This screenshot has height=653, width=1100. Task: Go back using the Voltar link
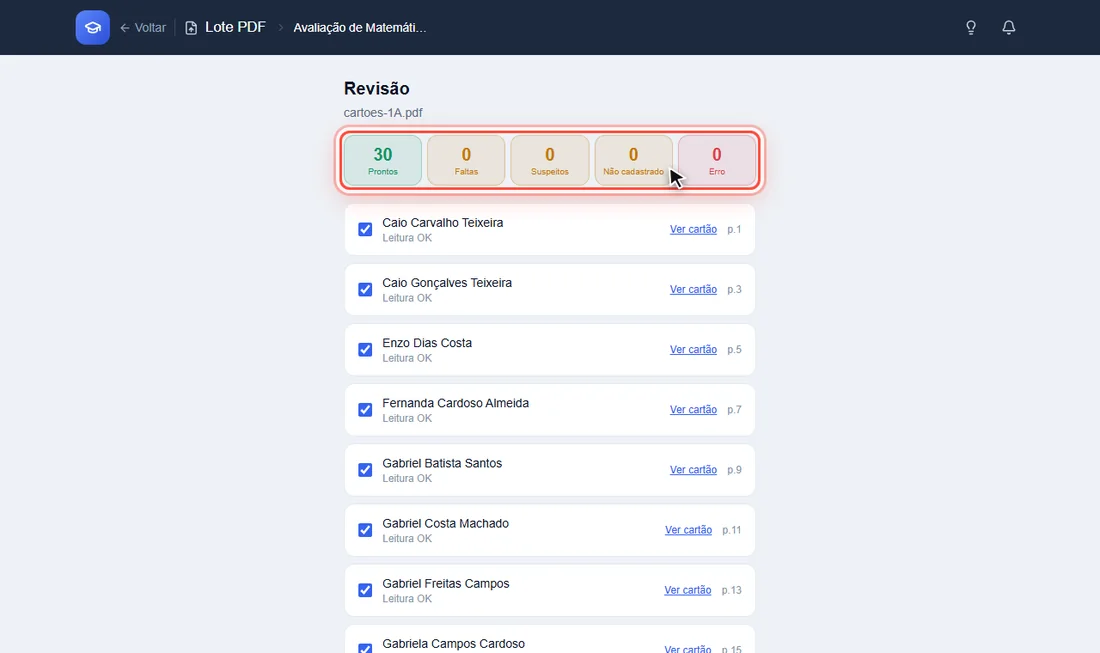pos(143,28)
